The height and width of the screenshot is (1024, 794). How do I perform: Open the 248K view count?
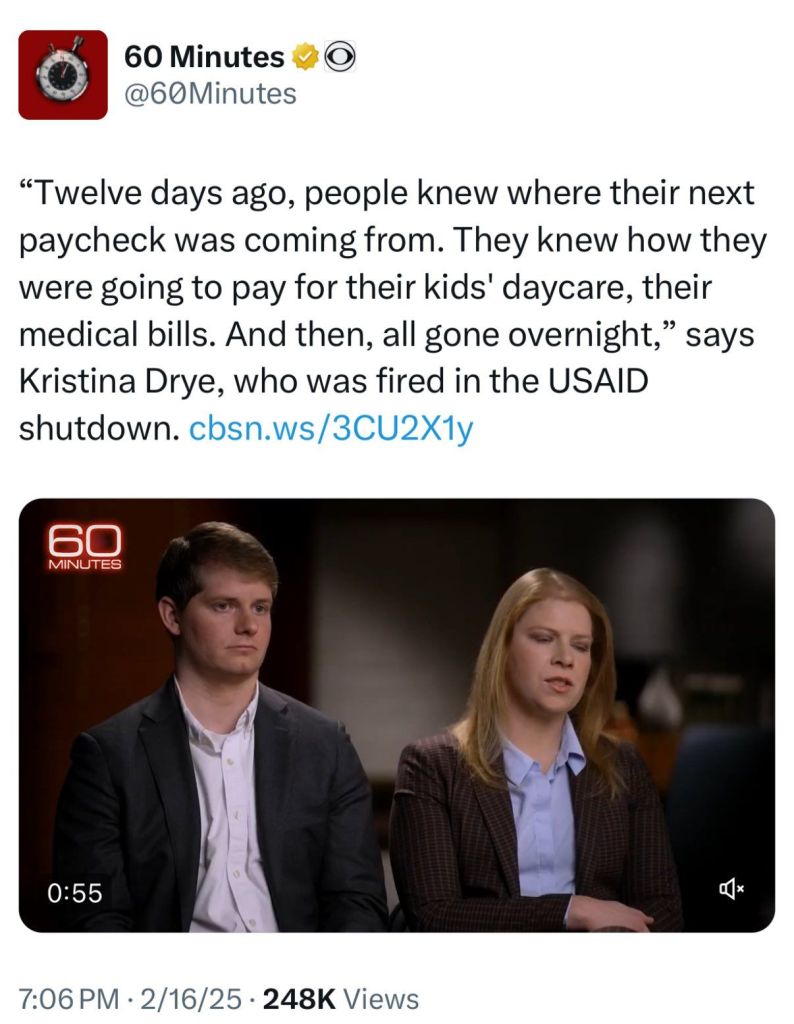(x=299, y=999)
